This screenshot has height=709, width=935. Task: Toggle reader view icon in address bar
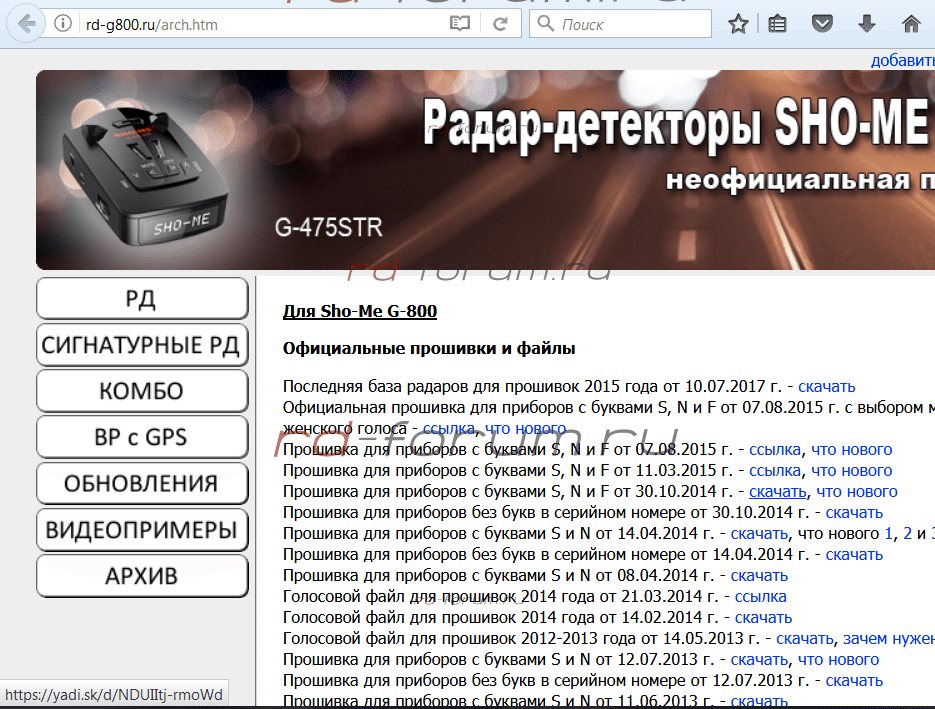pyautogui.click(x=460, y=24)
